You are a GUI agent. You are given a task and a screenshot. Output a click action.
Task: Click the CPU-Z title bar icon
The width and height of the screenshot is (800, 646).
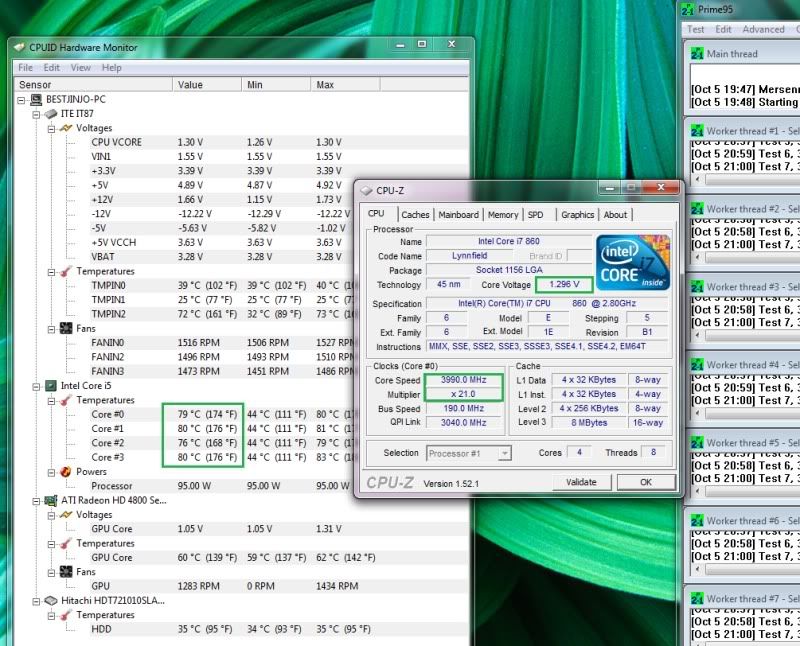tap(366, 190)
